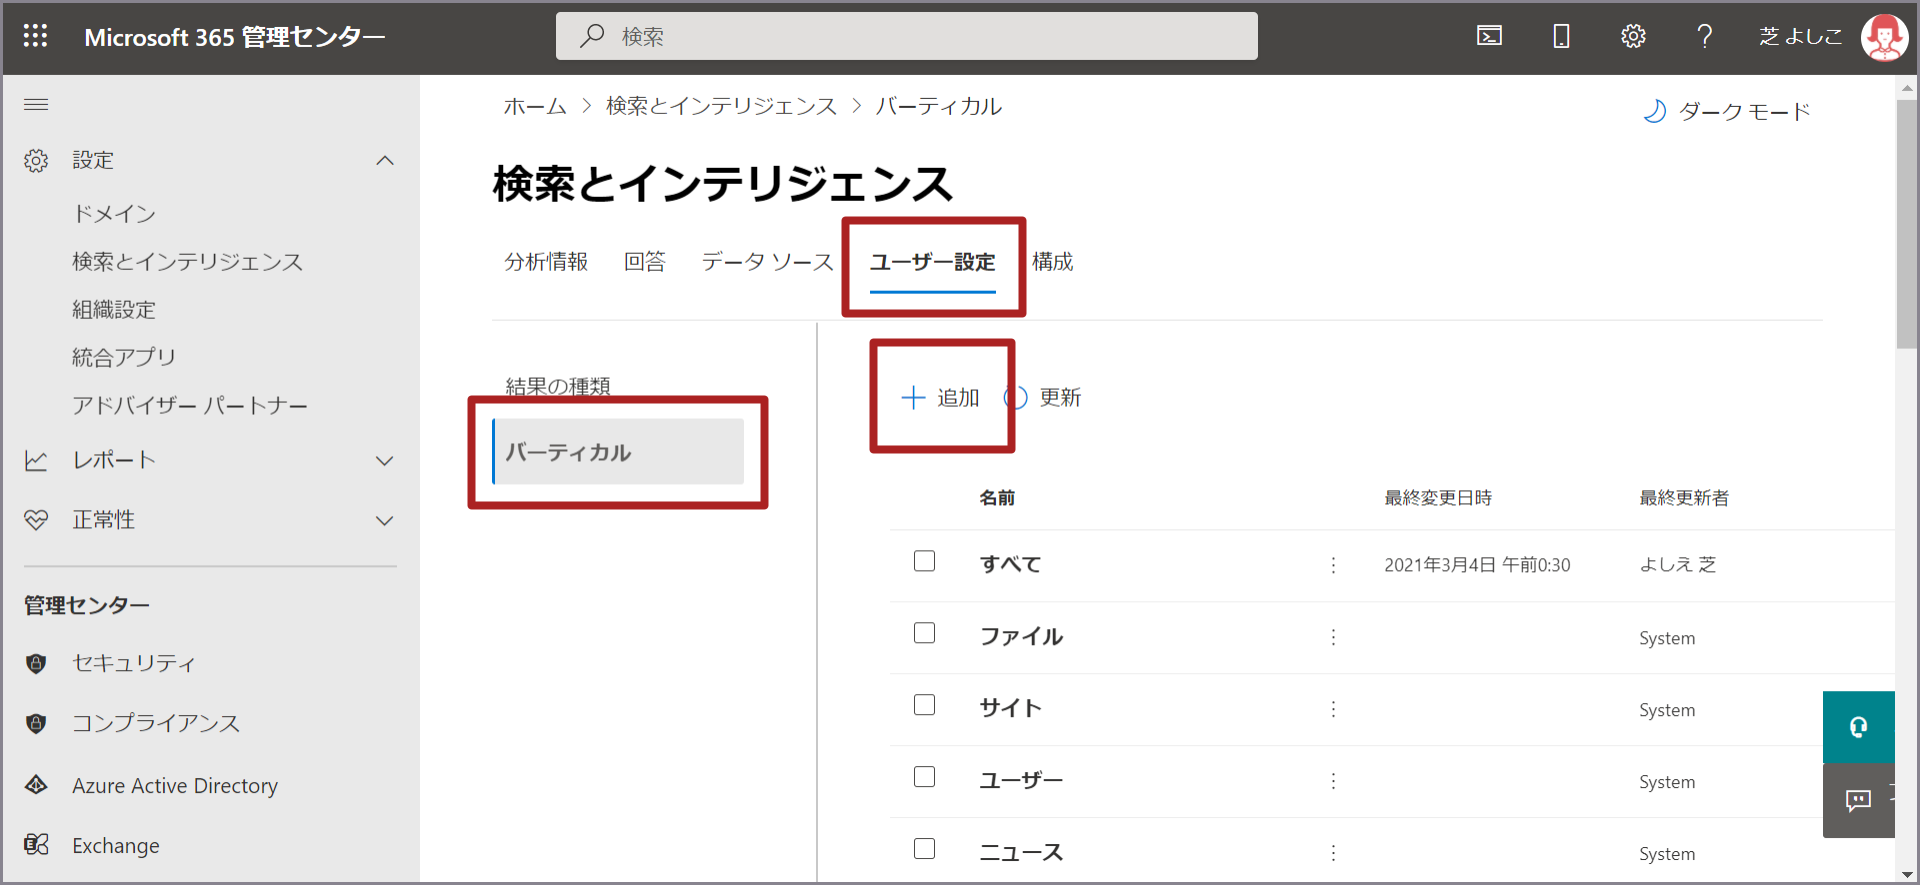The width and height of the screenshot is (1920, 885).
Task: Select the ユーザー row checkbox
Action: [924, 777]
